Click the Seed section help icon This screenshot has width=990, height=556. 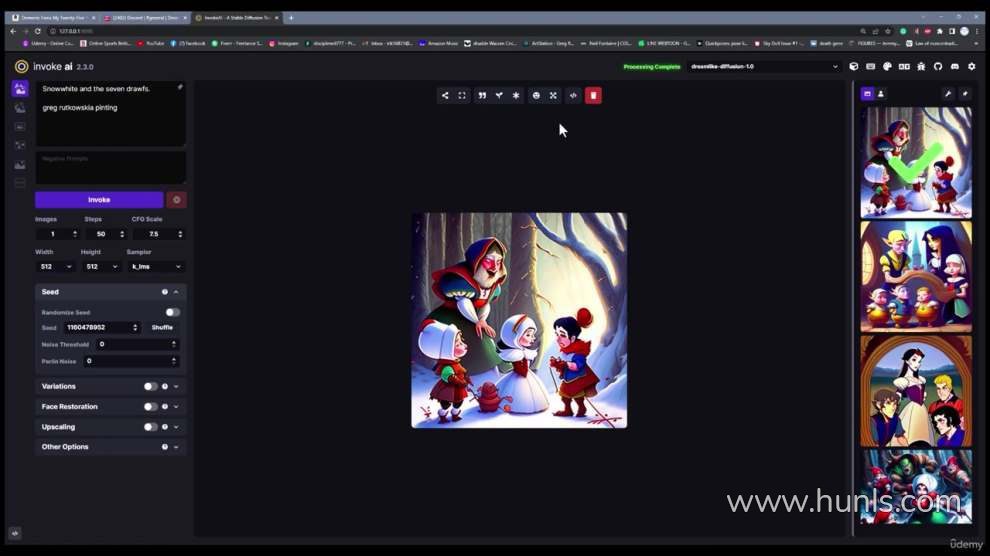point(165,292)
